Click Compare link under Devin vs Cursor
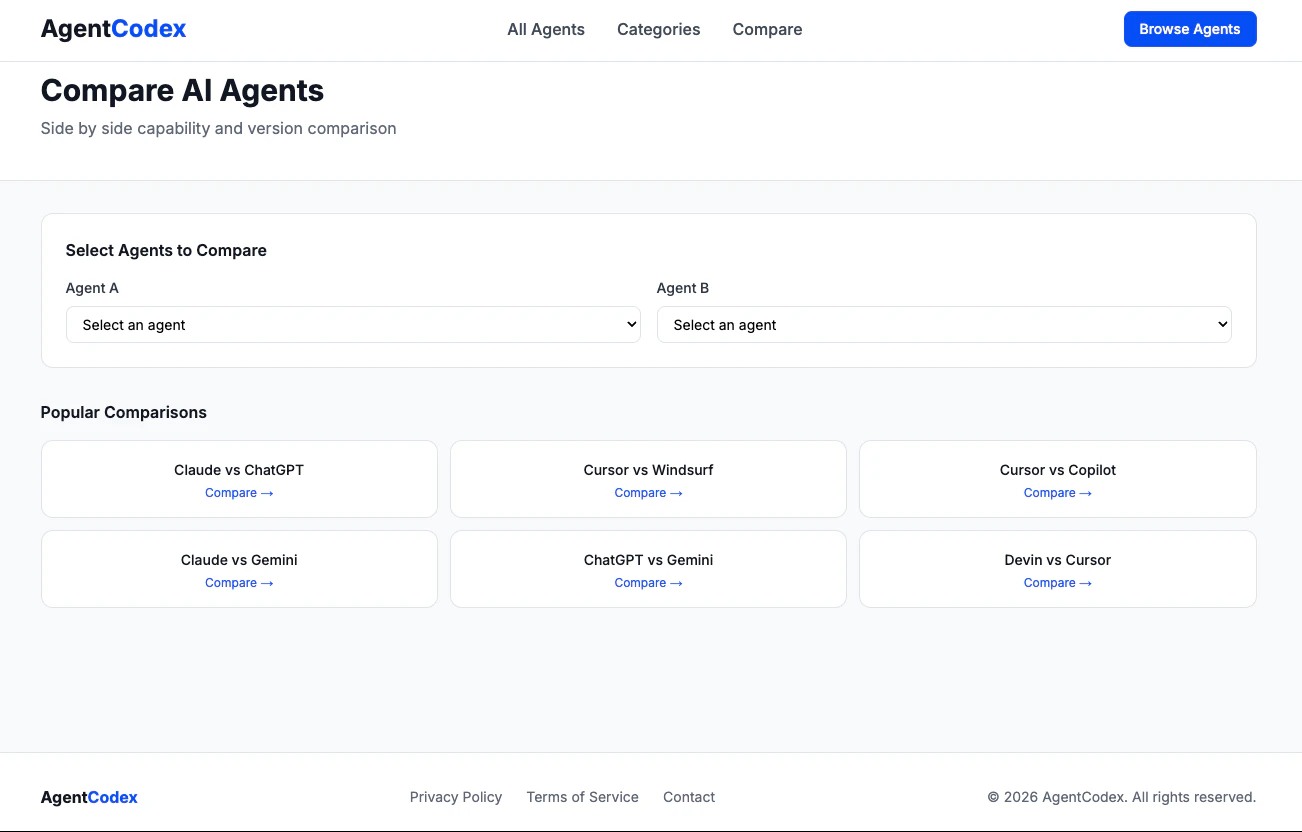Viewport: 1302px width, 832px height. pyautogui.click(x=1058, y=583)
